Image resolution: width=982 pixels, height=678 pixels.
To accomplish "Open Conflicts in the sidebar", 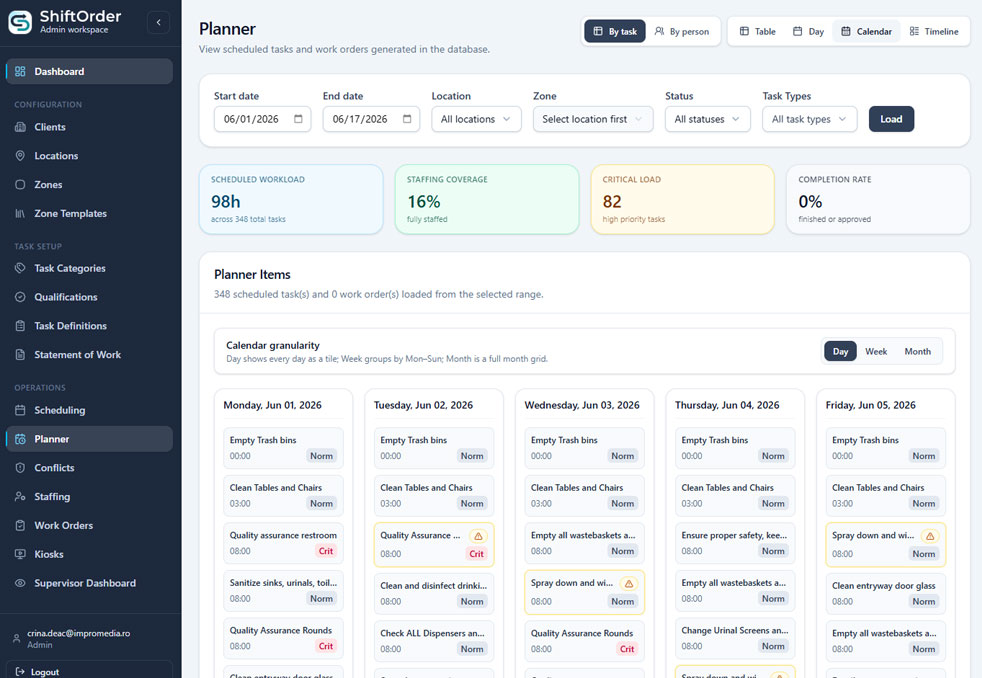I will [x=89, y=468].
